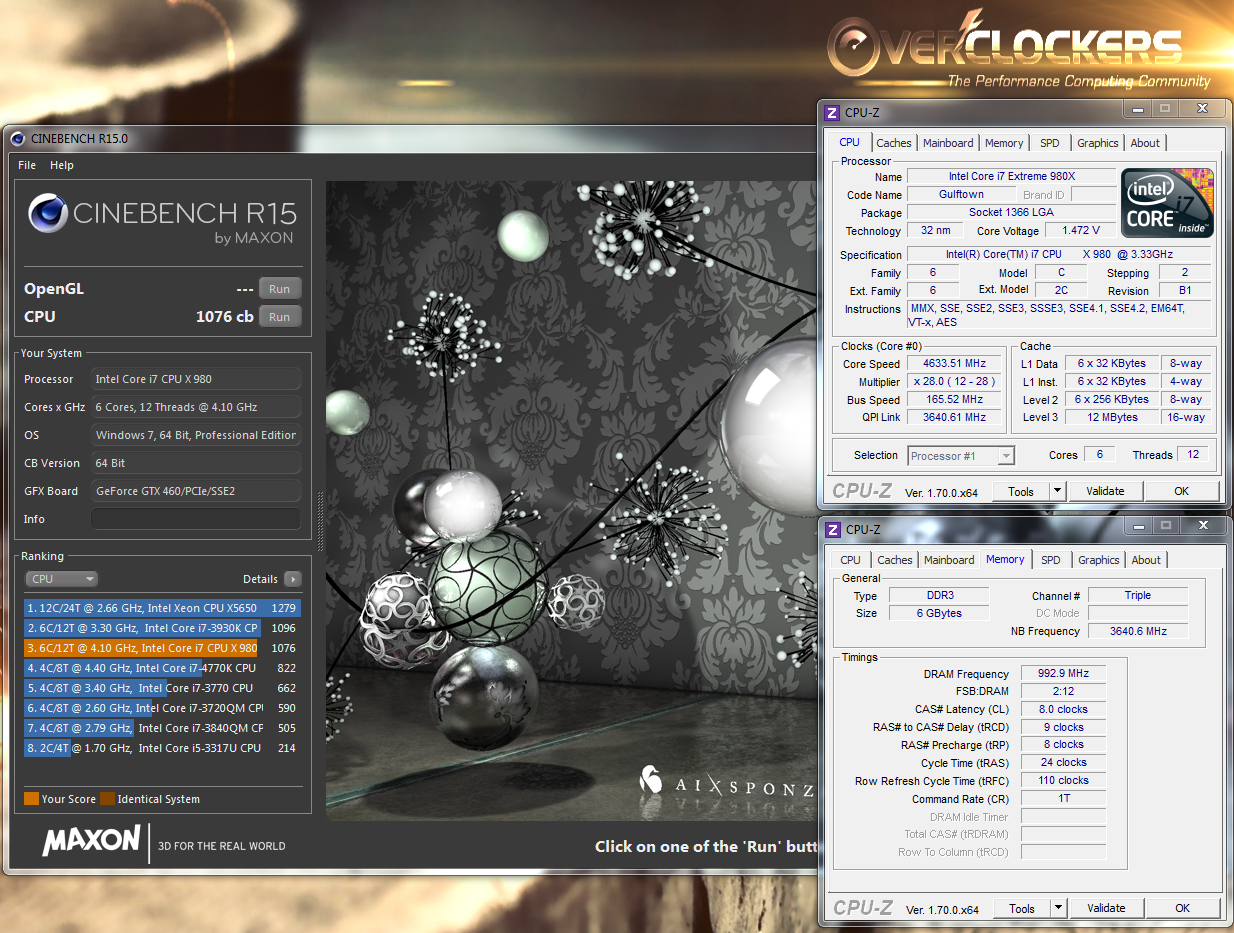This screenshot has height=933, width=1234.
Task: Open the Processor #1 selection dropdown
Action: (961, 456)
